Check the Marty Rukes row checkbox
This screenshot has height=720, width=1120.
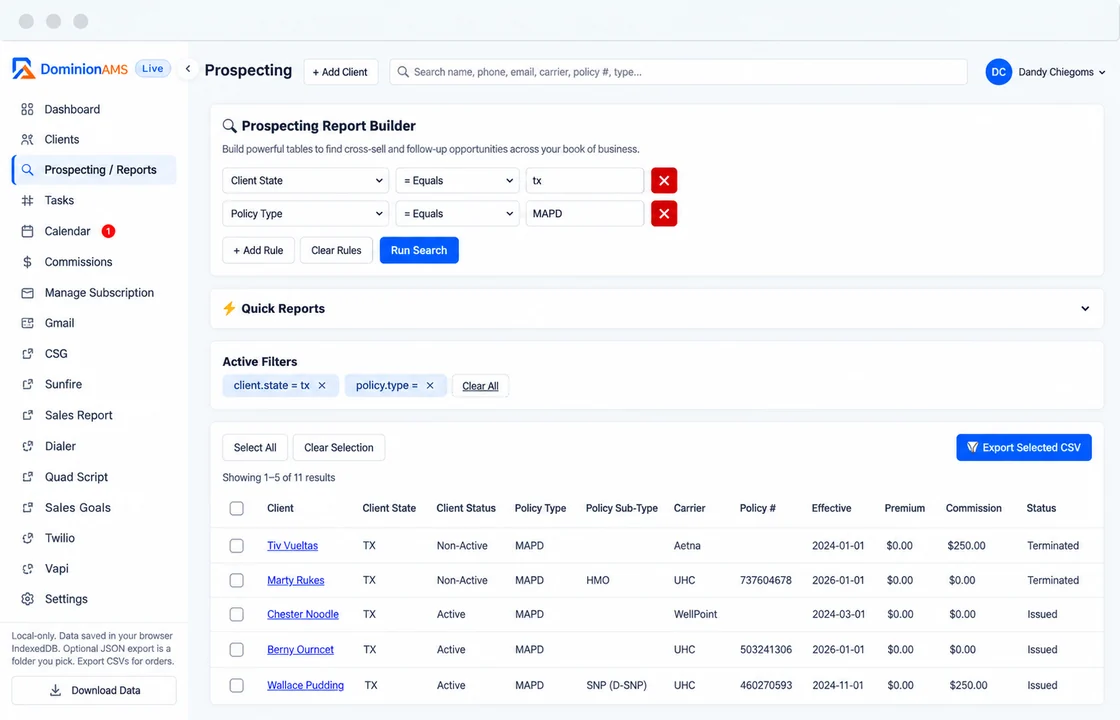point(236,581)
